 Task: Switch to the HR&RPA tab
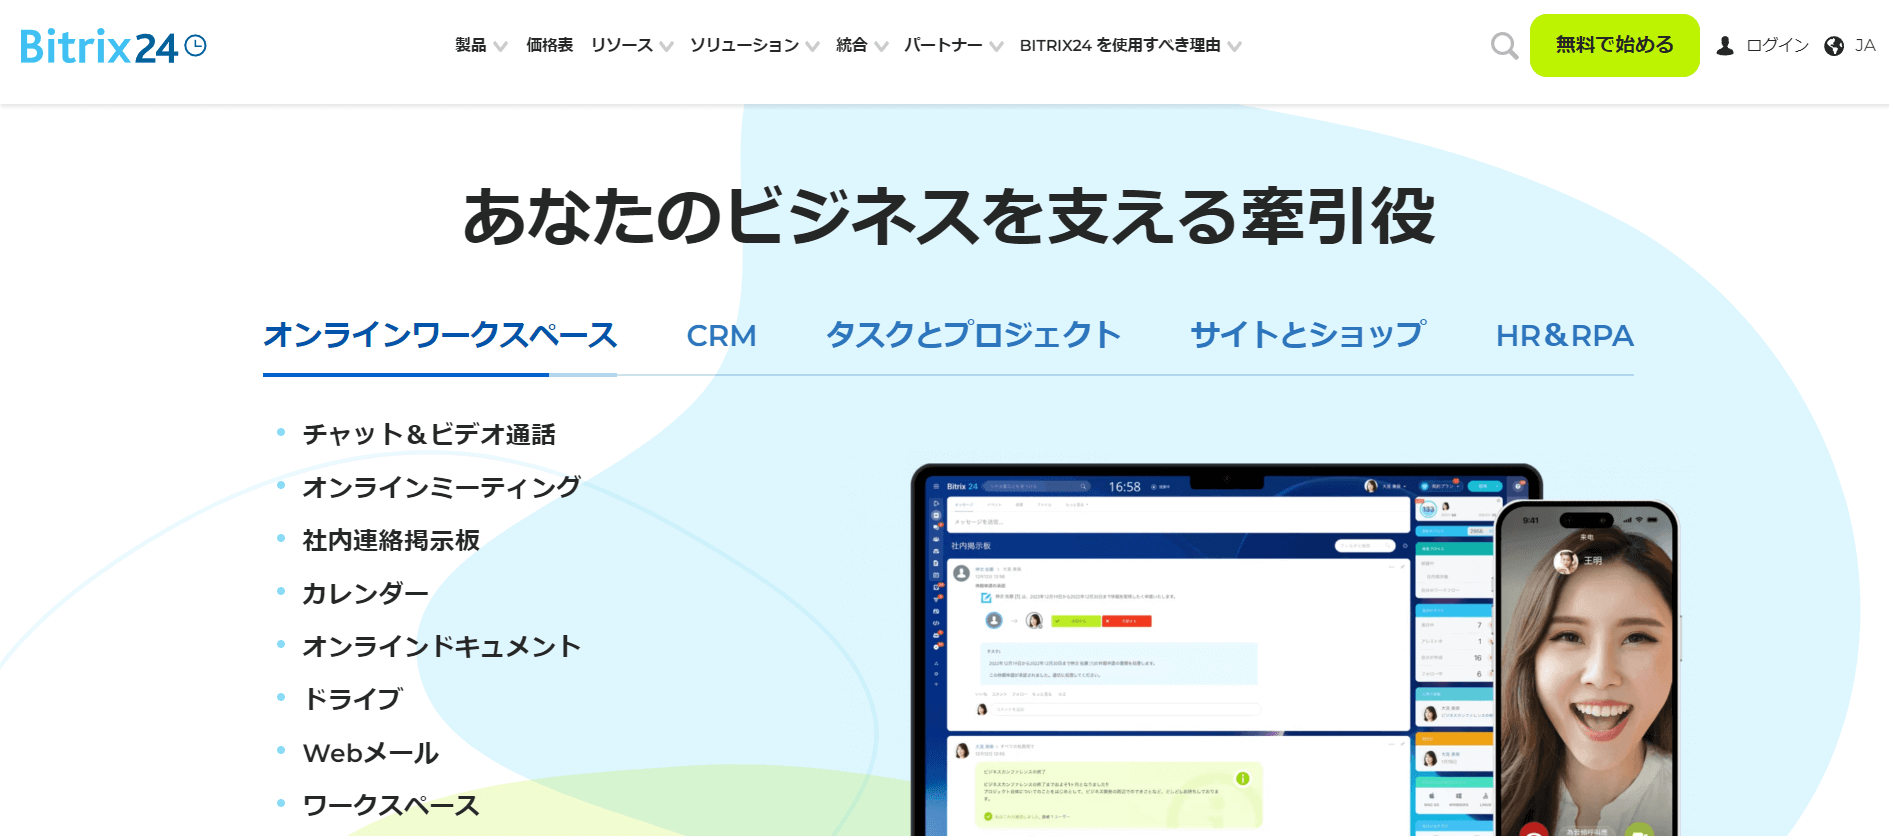pos(1564,336)
